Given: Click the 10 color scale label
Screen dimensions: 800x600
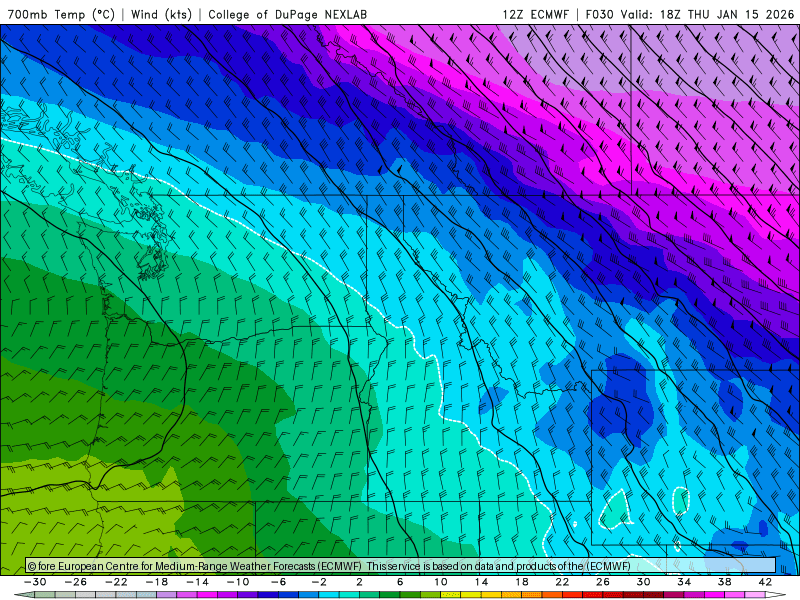Looking at the screenshot, I should pyautogui.click(x=441, y=582).
